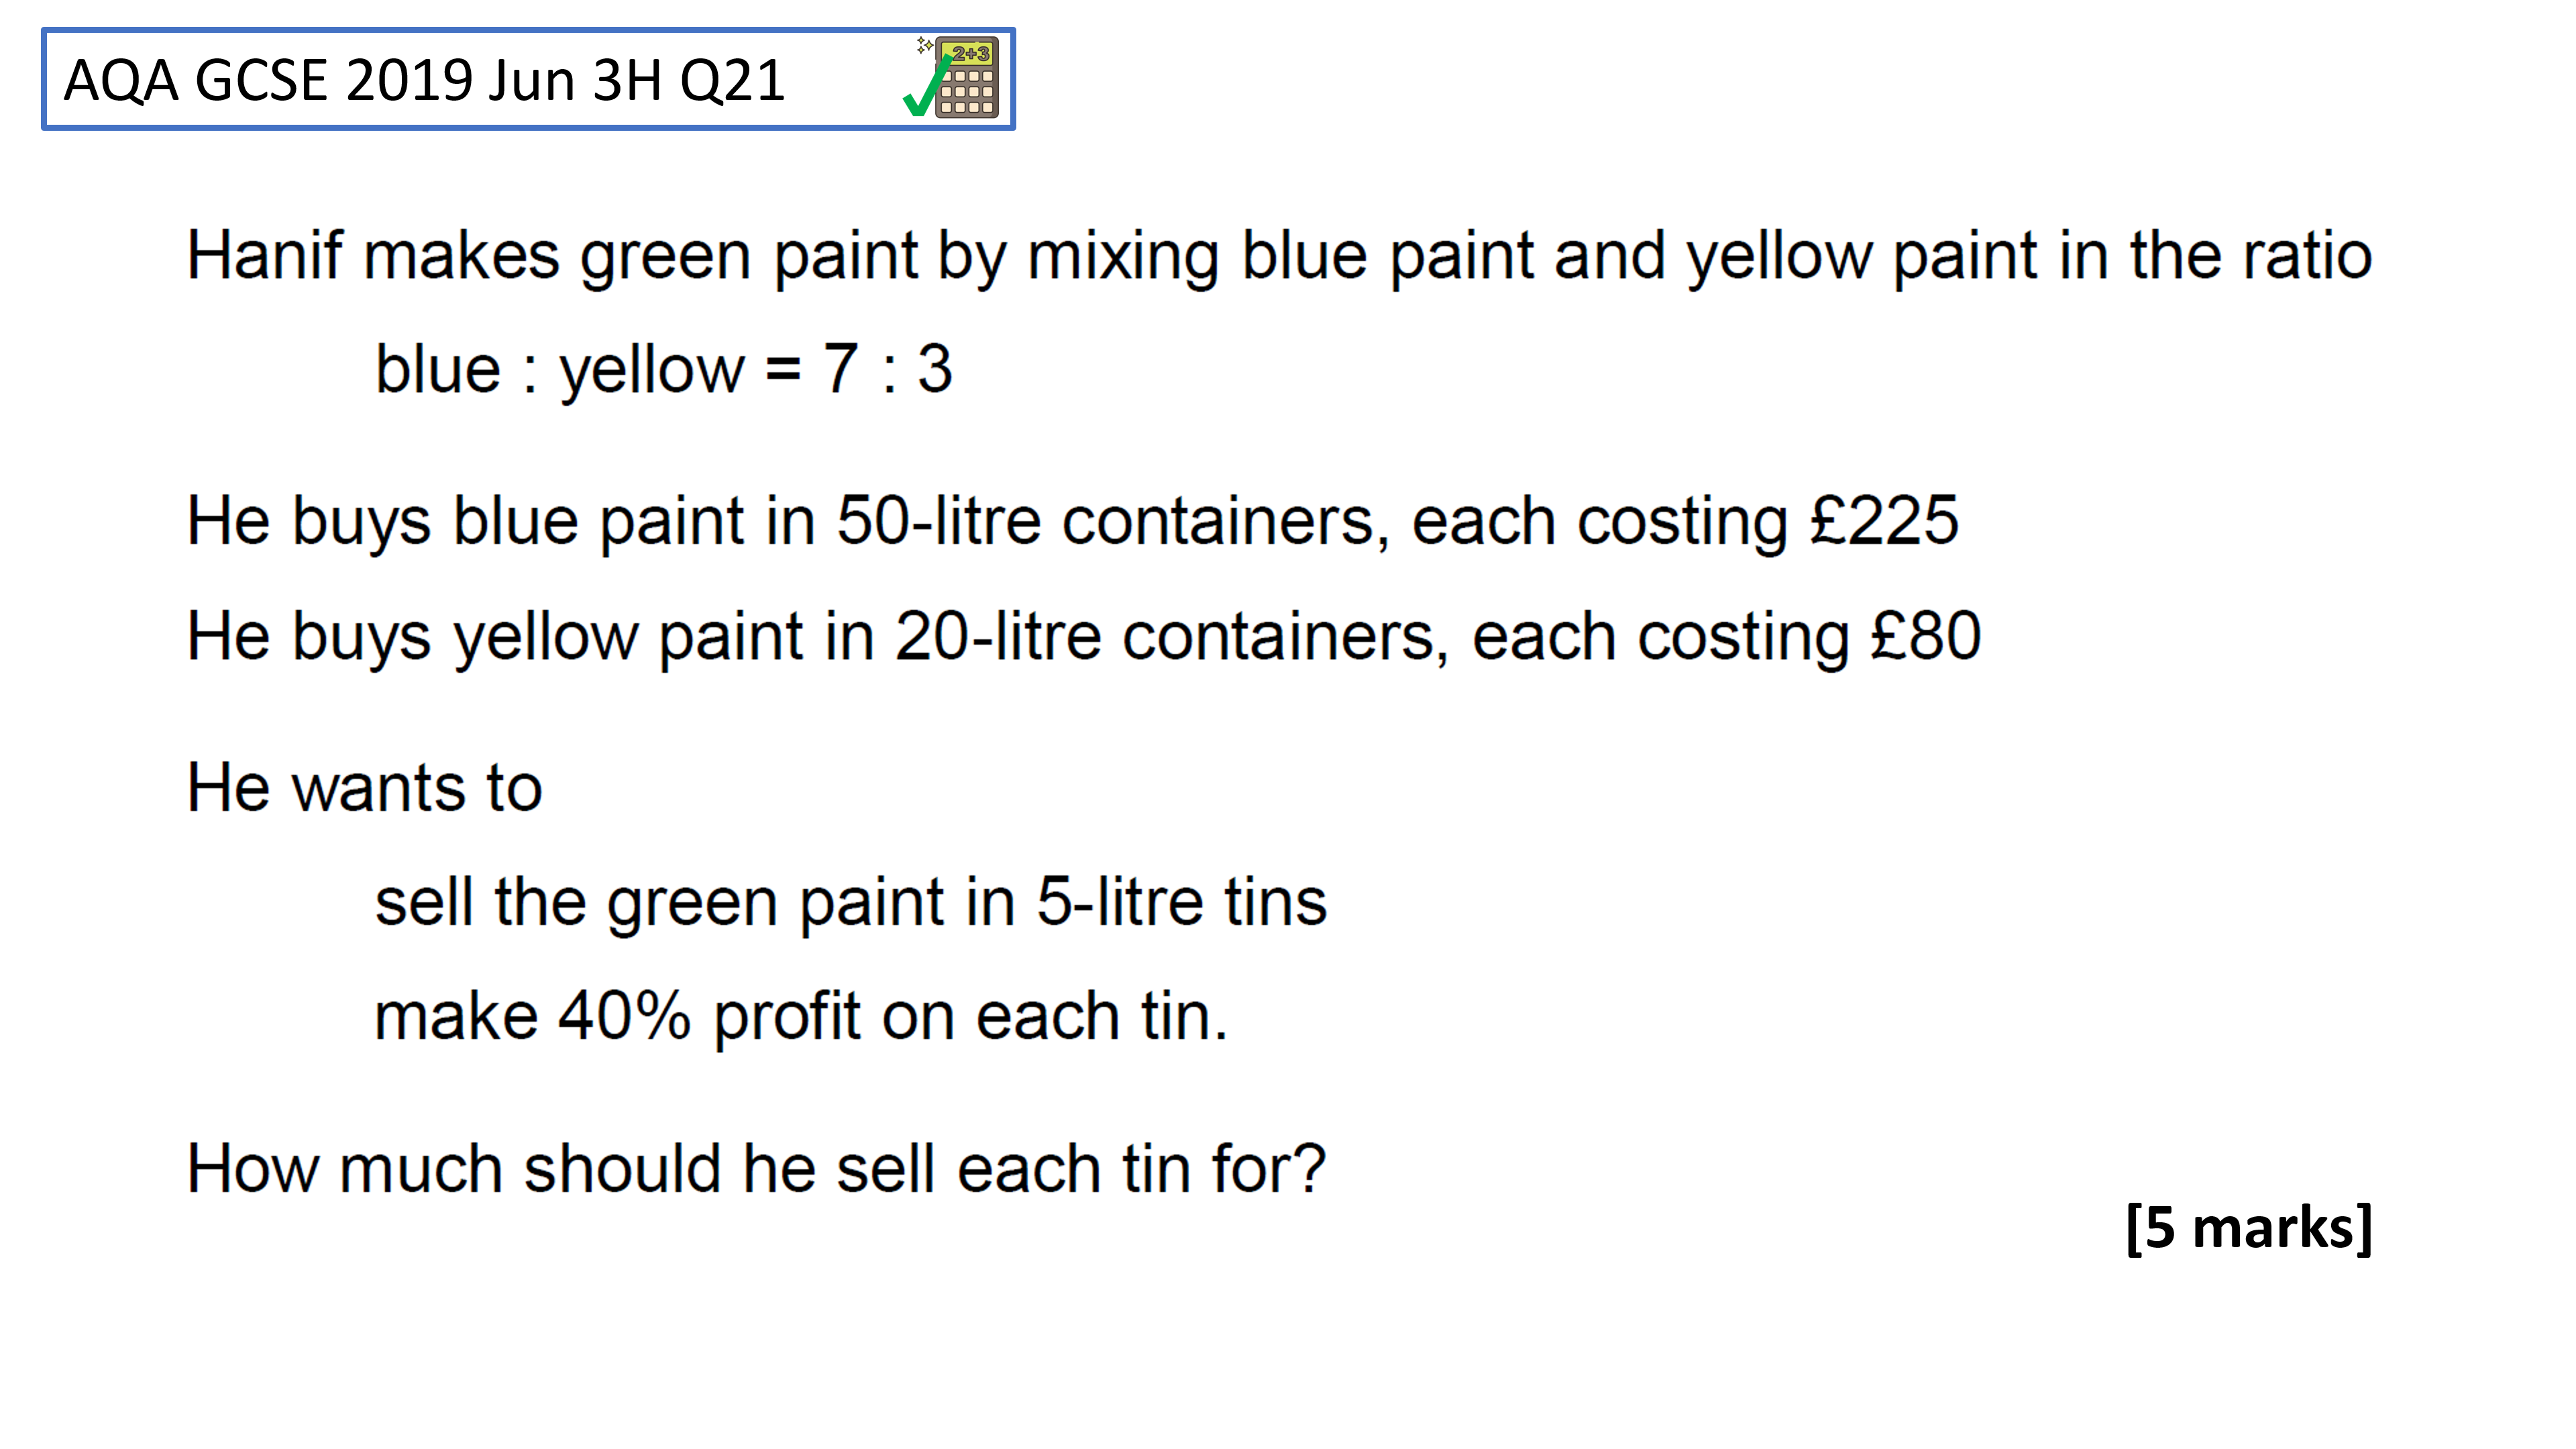Click the words He buys yellow paint
Image resolution: width=2576 pixels, height=1449 pixels.
coord(495,637)
